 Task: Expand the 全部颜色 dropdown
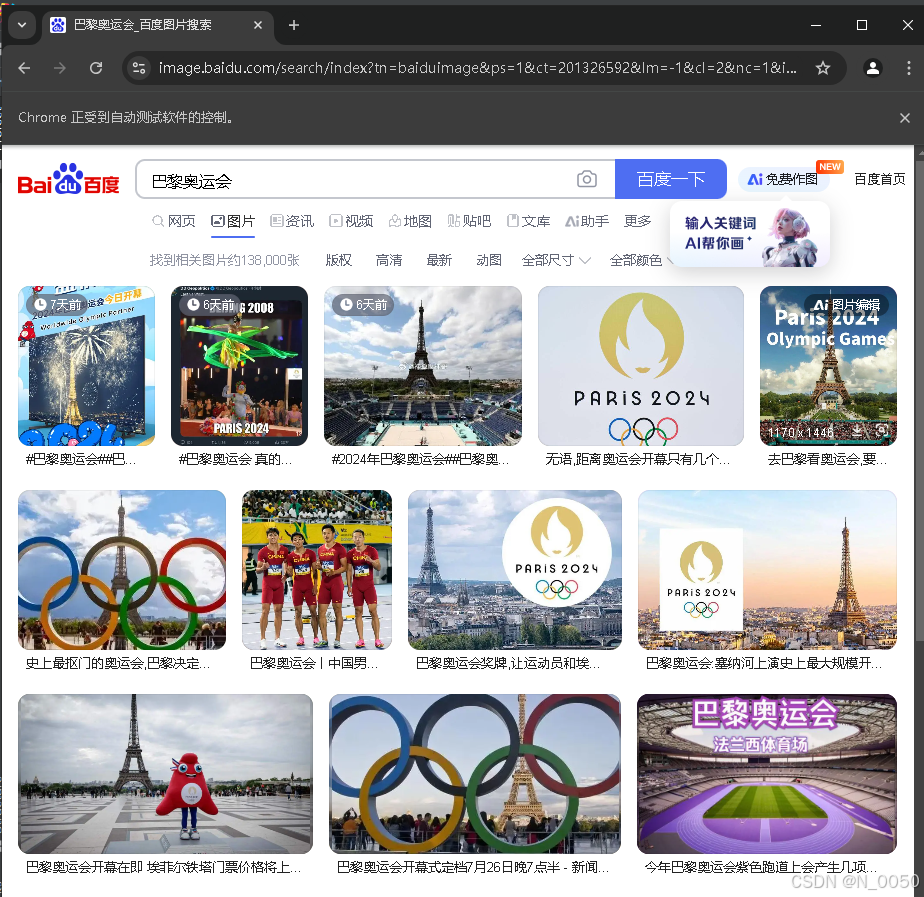coord(641,260)
